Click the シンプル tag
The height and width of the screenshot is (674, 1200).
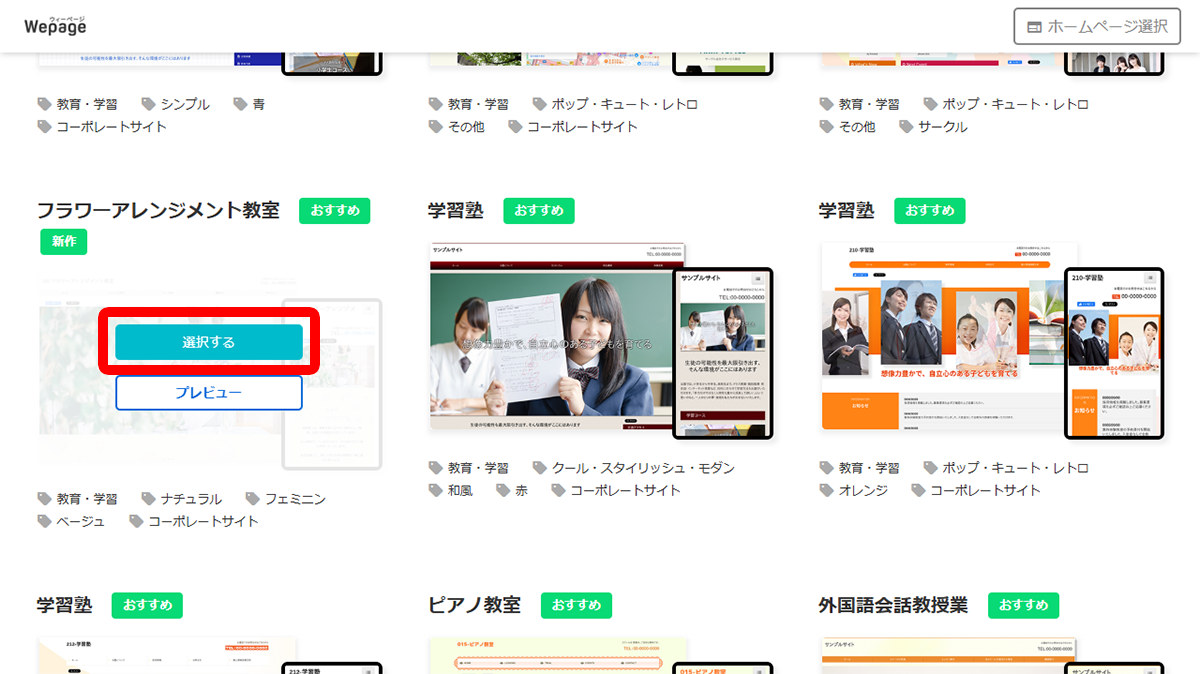click(185, 104)
